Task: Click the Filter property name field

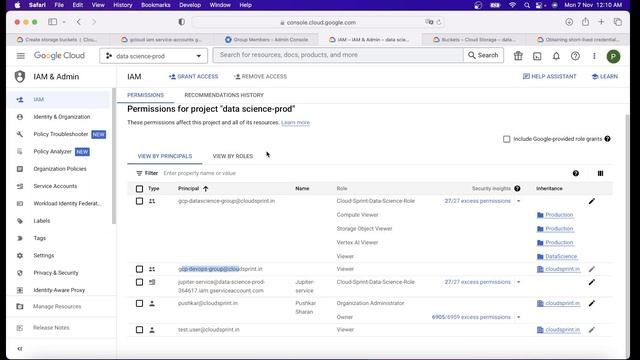Action: tap(199, 173)
